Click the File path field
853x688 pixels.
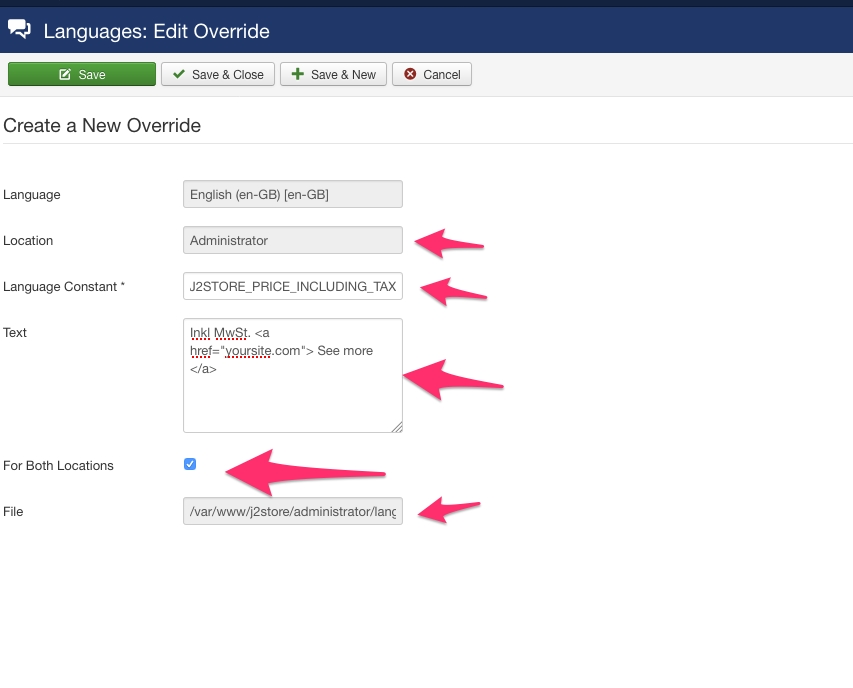pyautogui.click(x=293, y=511)
